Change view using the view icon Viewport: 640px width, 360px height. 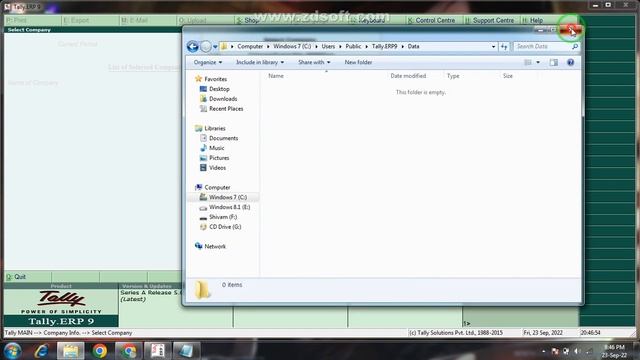[528, 62]
